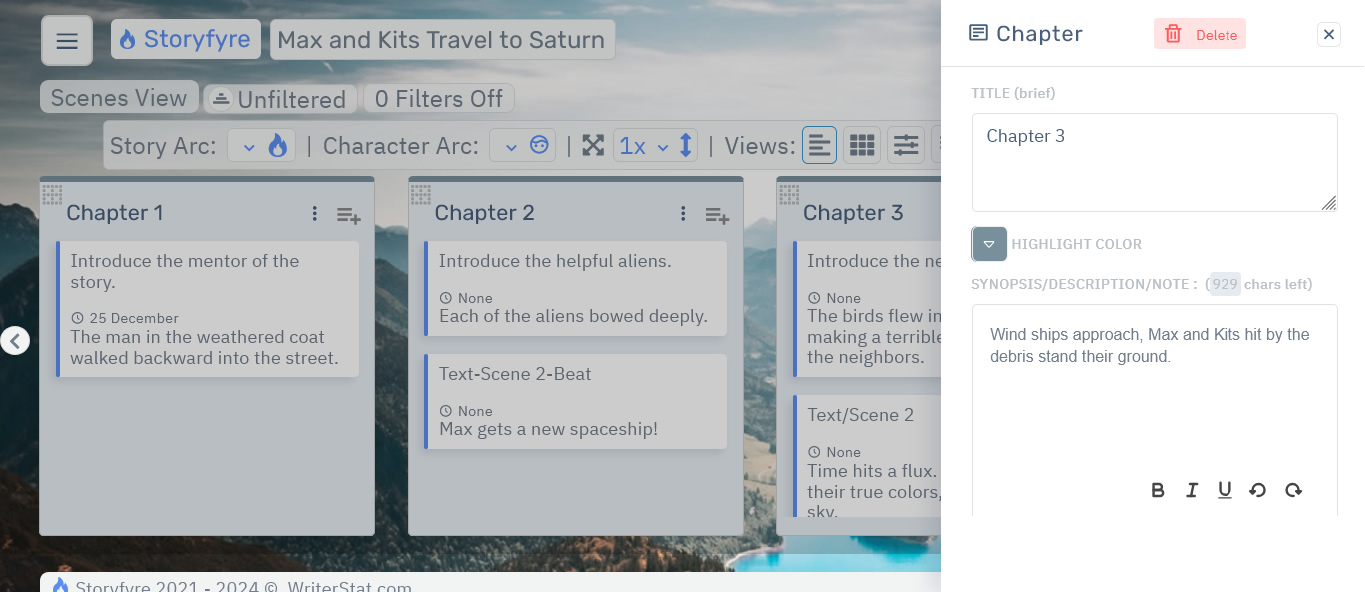Switch to the list layout view

click(819, 146)
